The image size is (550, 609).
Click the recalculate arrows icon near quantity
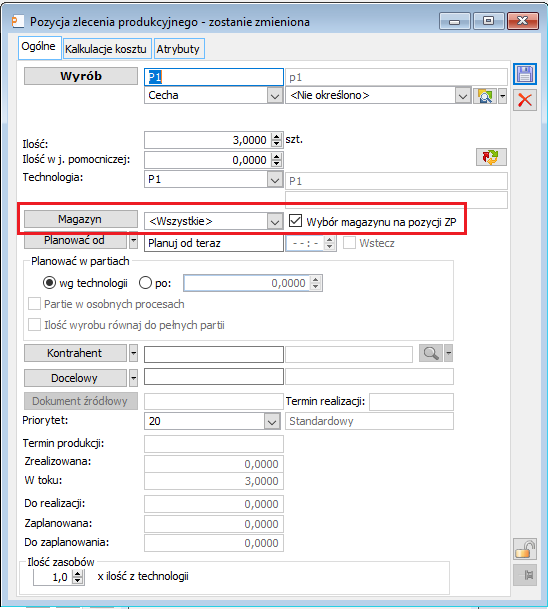pos(491,157)
